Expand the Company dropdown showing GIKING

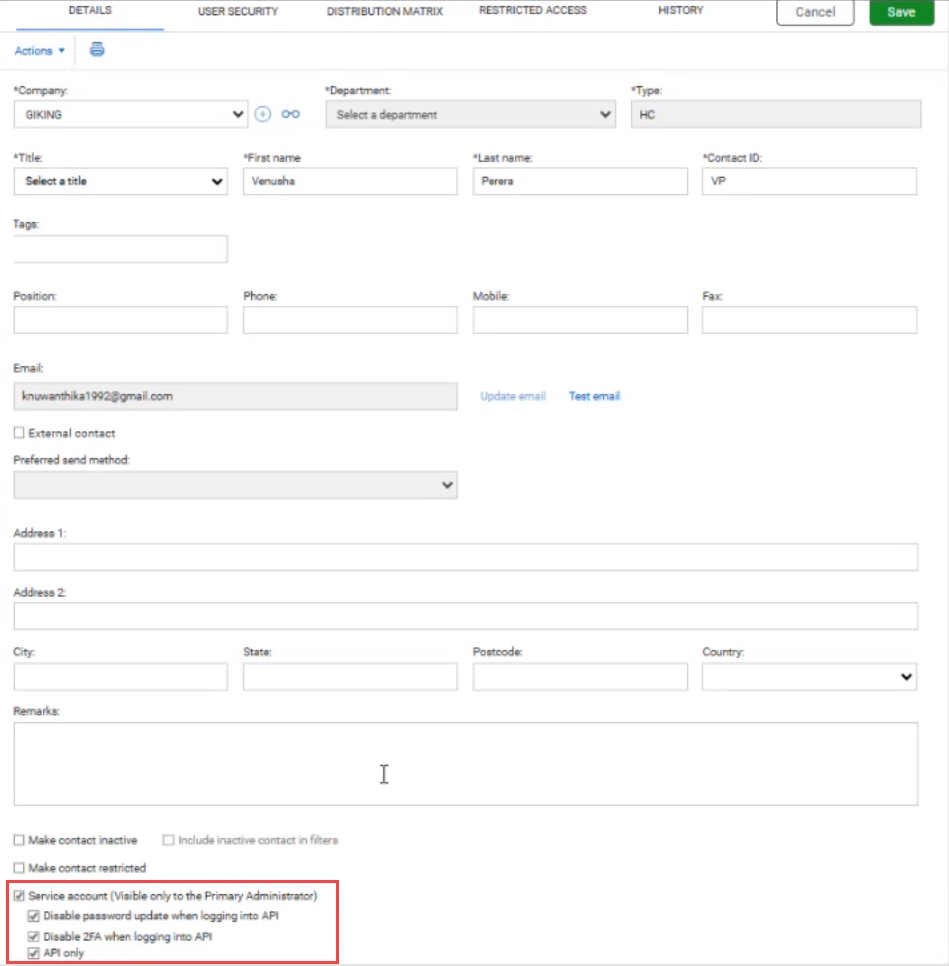(130, 114)
